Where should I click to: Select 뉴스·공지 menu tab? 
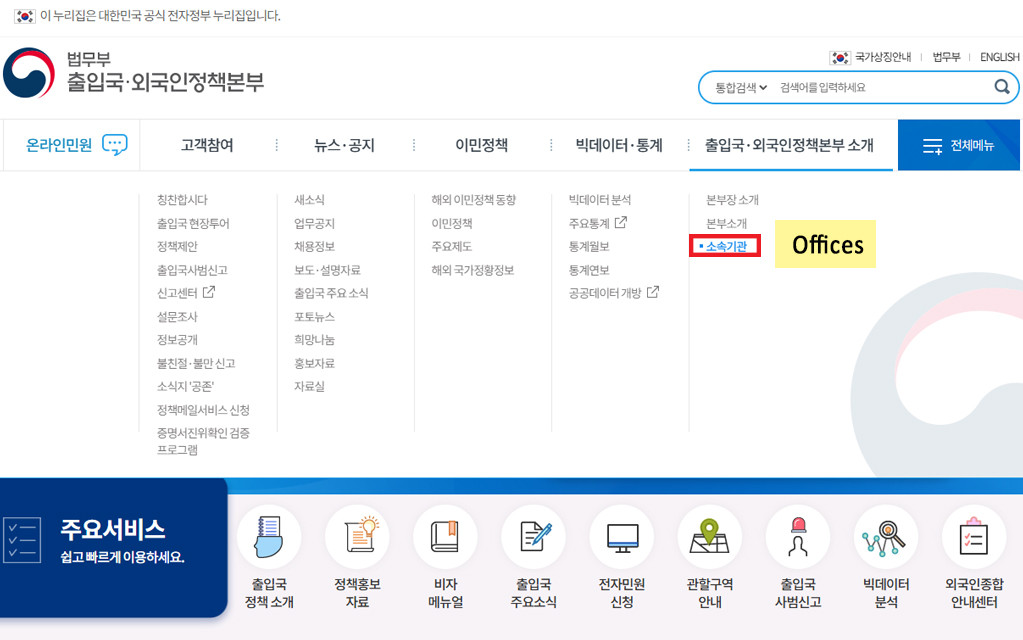pos(344,146)
